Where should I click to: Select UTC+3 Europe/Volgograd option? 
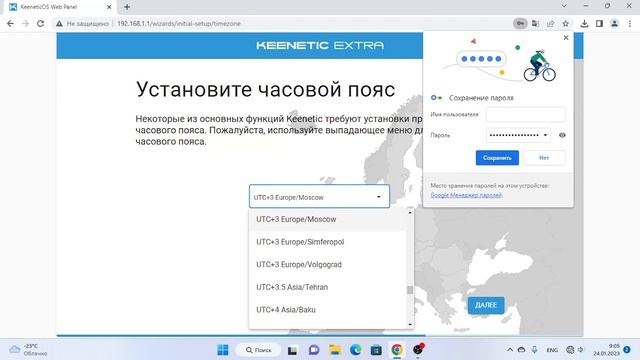tap(327, 264)
